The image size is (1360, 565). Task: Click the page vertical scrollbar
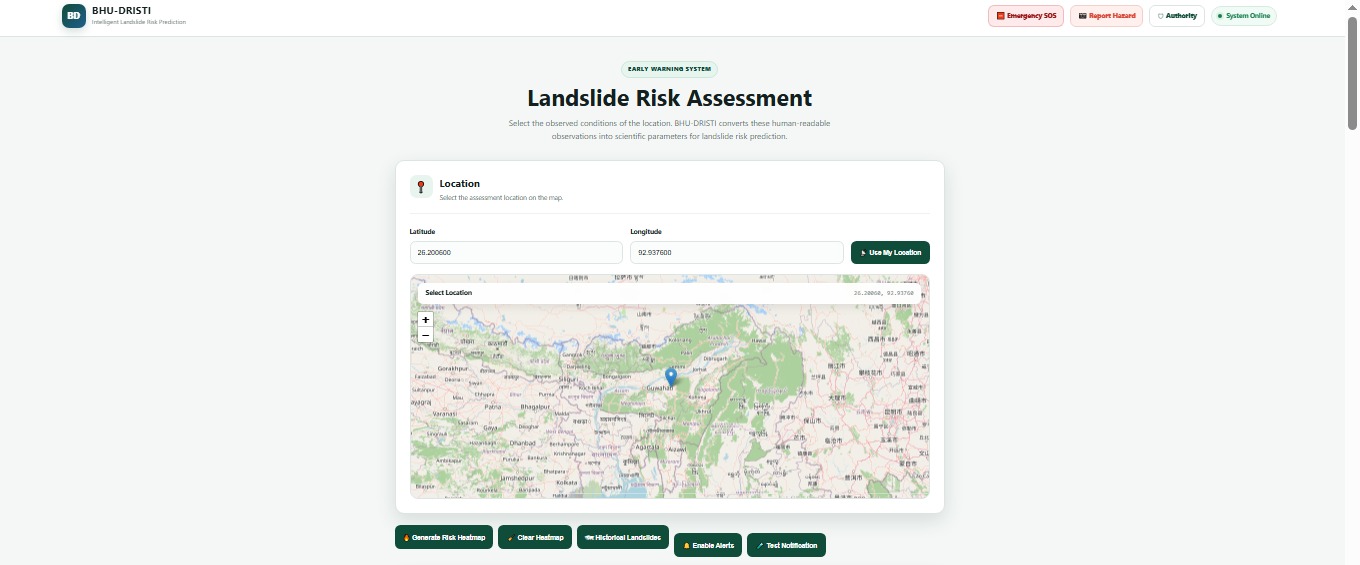click(1352, 282)
